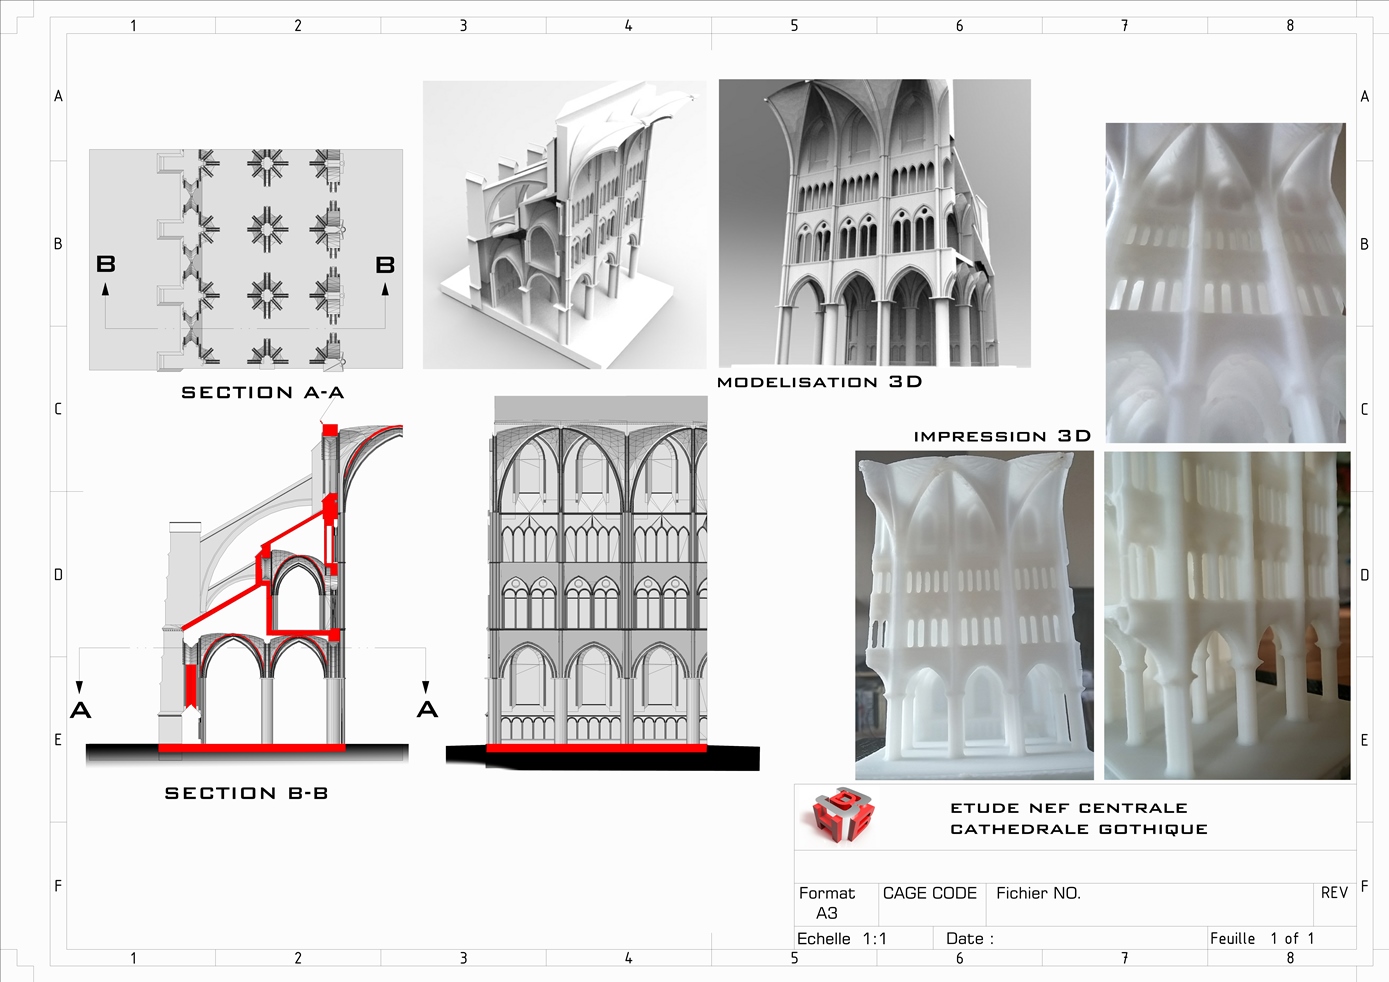Select the nave interior perspective render
1389x982 pixels.
(874, 223)
